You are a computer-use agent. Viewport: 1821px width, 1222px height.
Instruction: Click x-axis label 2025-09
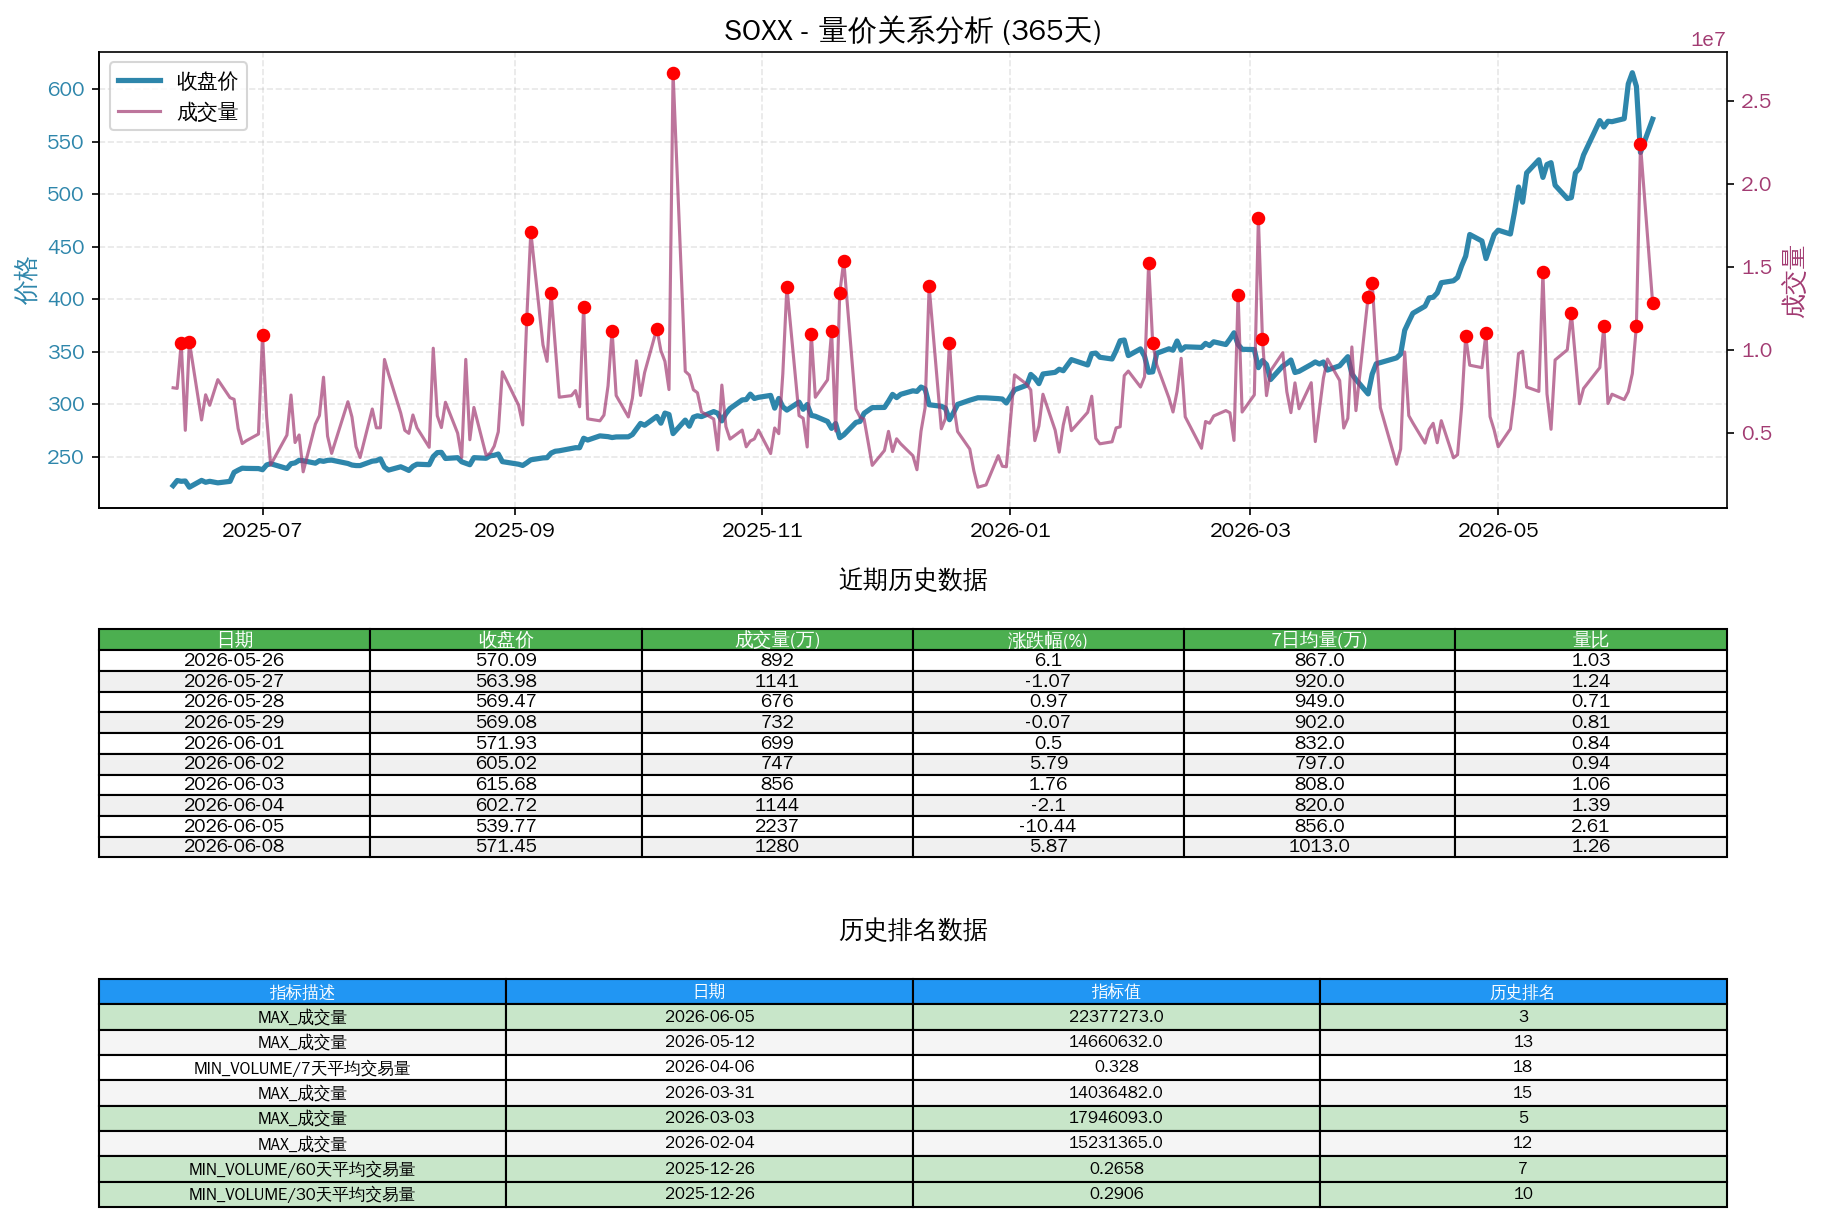click(514, 530)
